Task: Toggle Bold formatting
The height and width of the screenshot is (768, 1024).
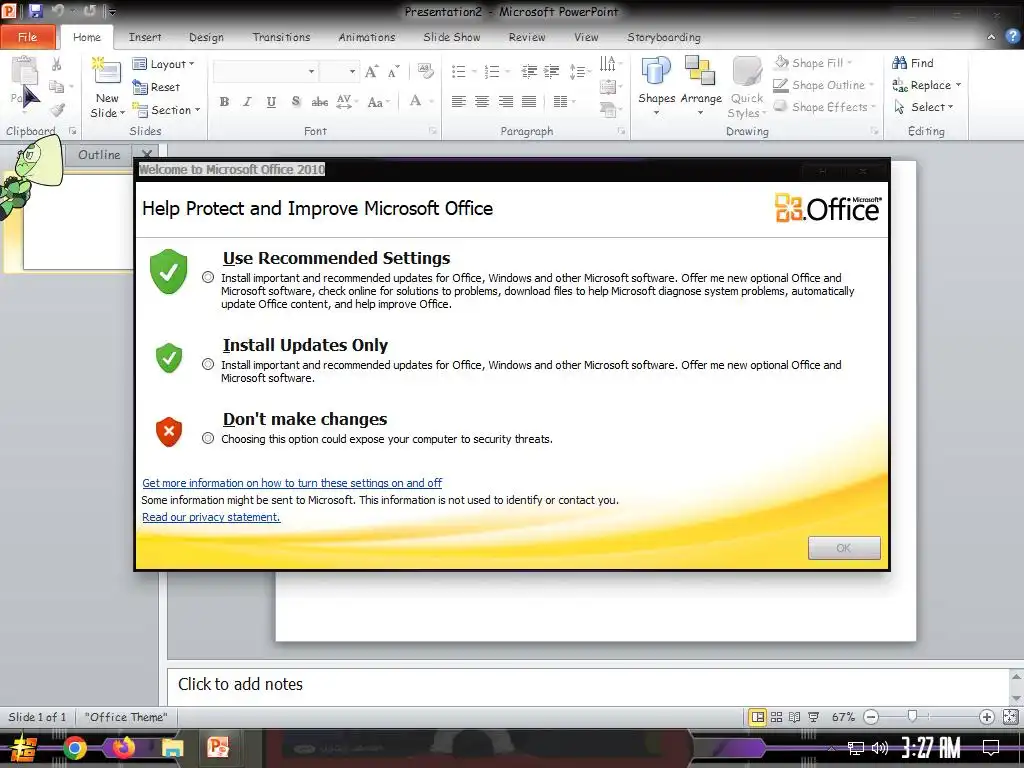Action: pos(224,102)
